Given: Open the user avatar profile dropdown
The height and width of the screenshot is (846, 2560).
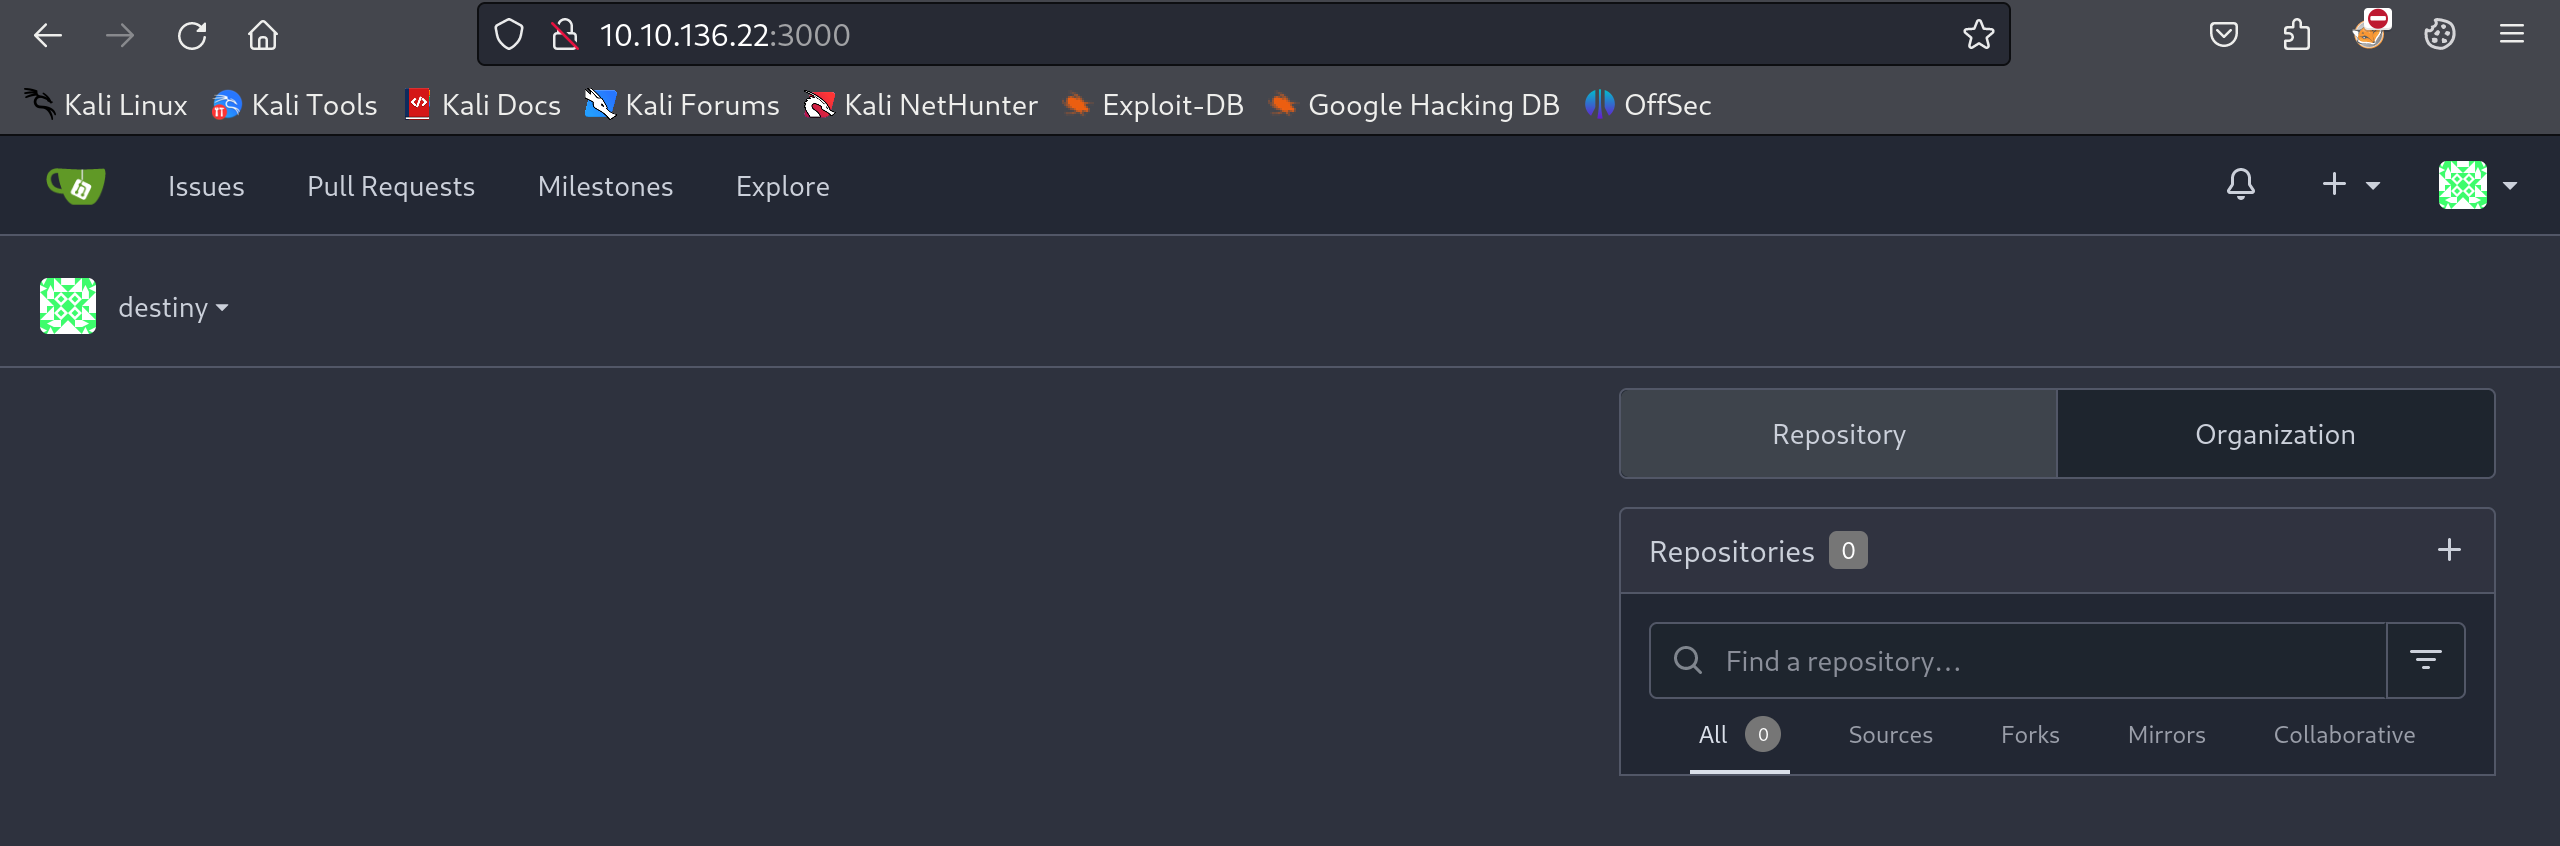Looking at the screenshot, I should pyautogui.click(x=2476, y=185).
